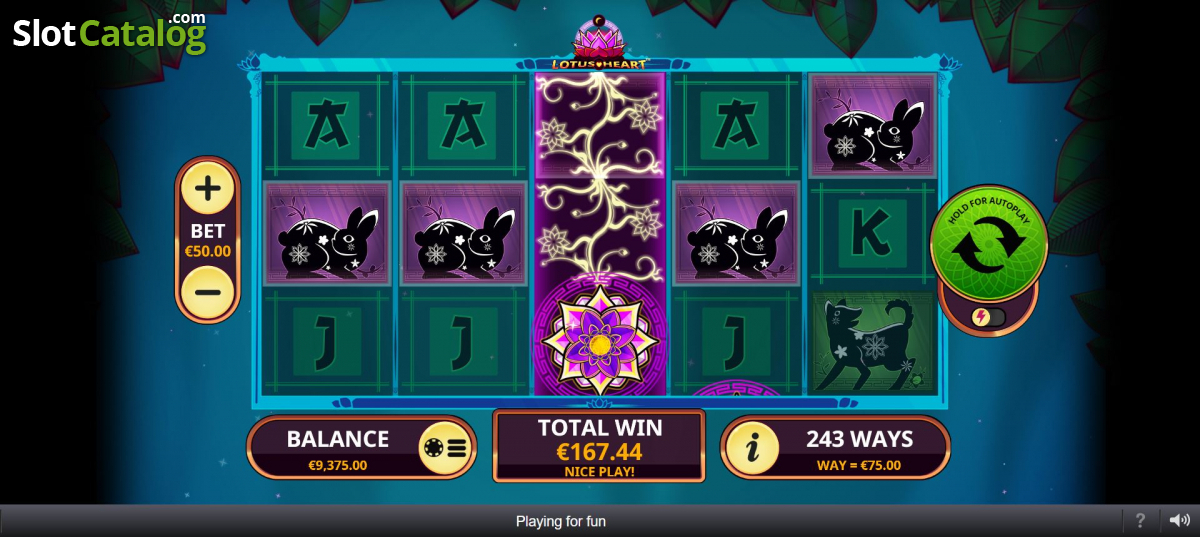Click the K symbol on reel five
This screenshot has width=1200, height=537.
click(x=873, y=234)
